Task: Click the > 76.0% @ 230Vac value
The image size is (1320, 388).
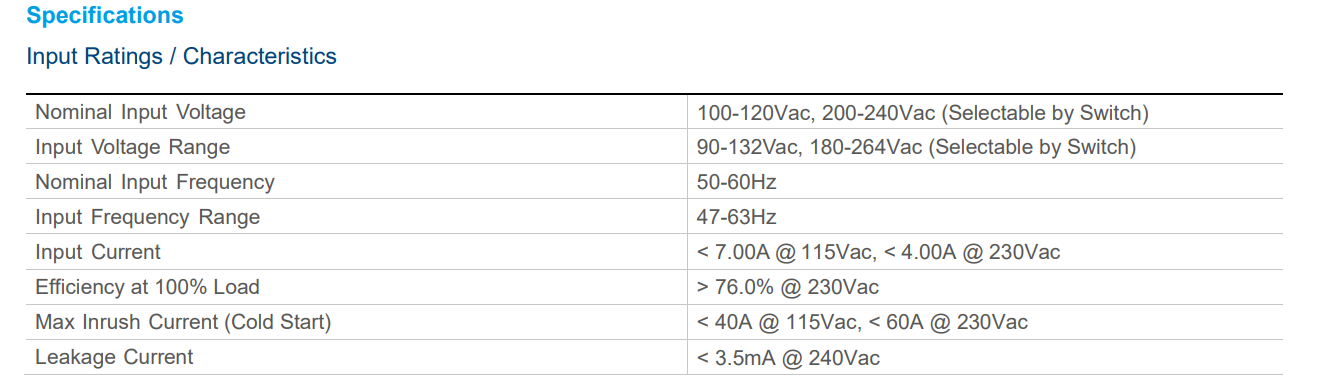Action: click(x=788, y=287)
